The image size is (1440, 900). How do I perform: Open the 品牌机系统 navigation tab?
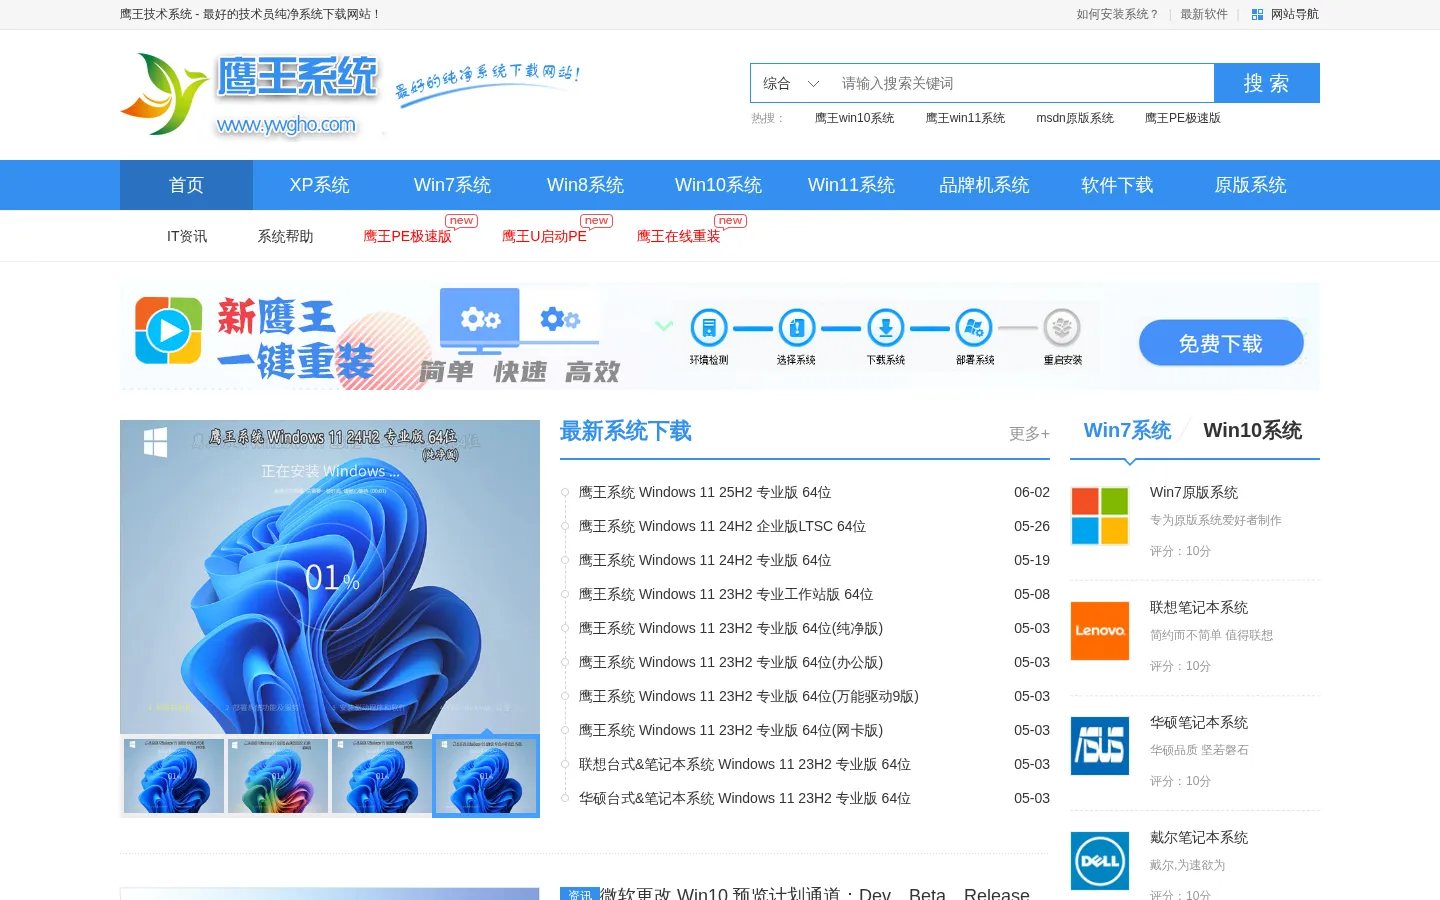click(984, 185)
